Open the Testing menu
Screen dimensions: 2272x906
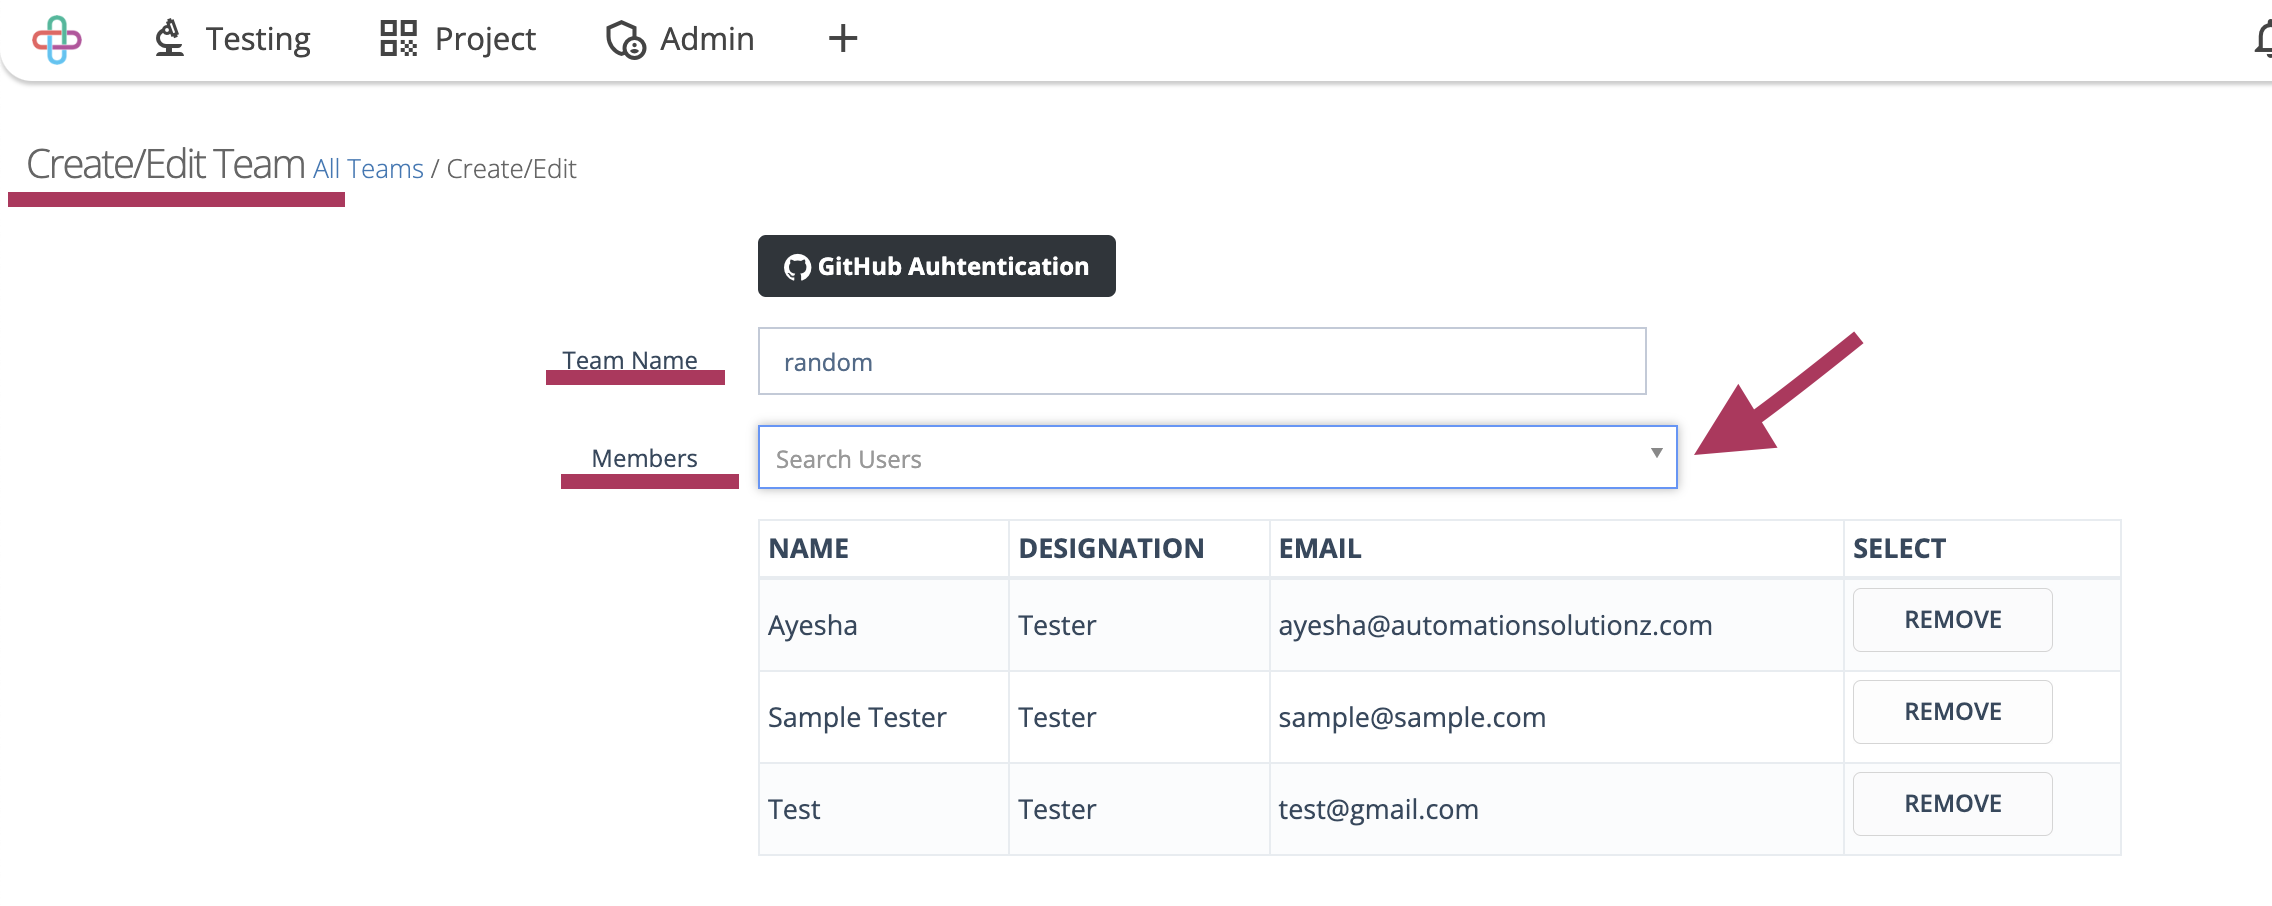click(232, 38)
